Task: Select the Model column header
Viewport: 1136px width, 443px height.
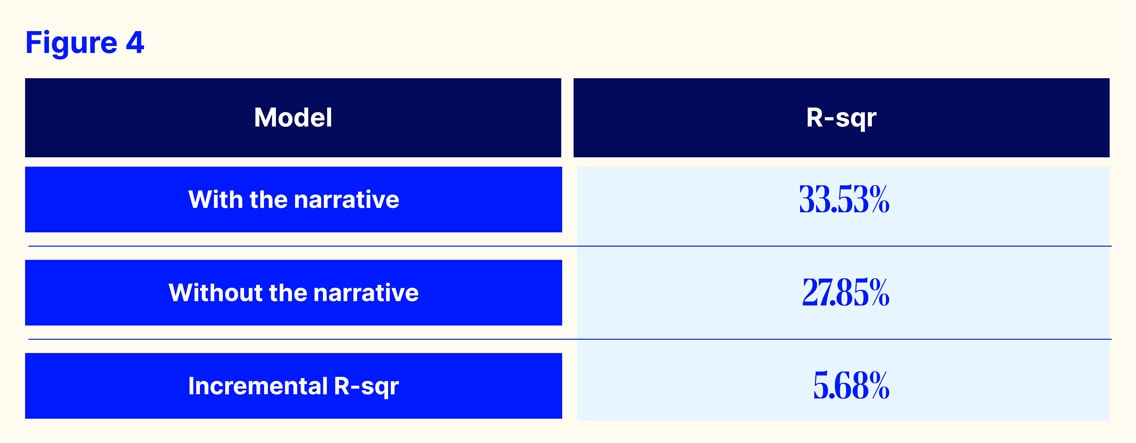Action: (x=293, y=118)
